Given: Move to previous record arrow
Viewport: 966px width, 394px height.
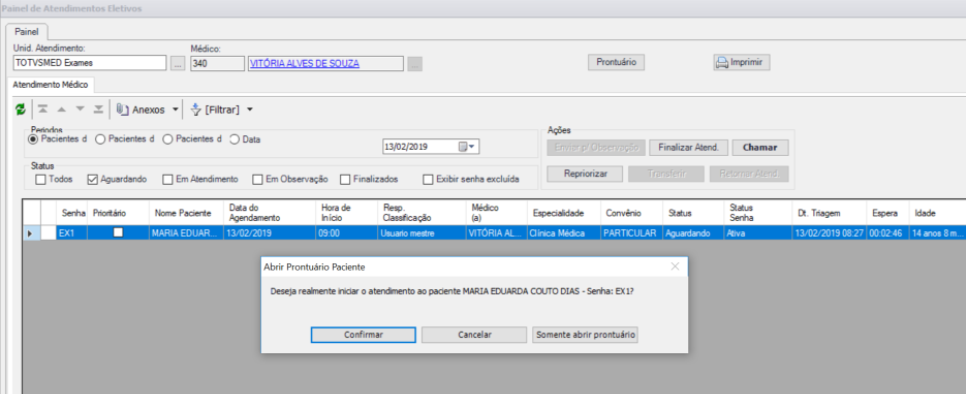Looking at the screenshot, I should pyautogui.click(x=61, y=110).
